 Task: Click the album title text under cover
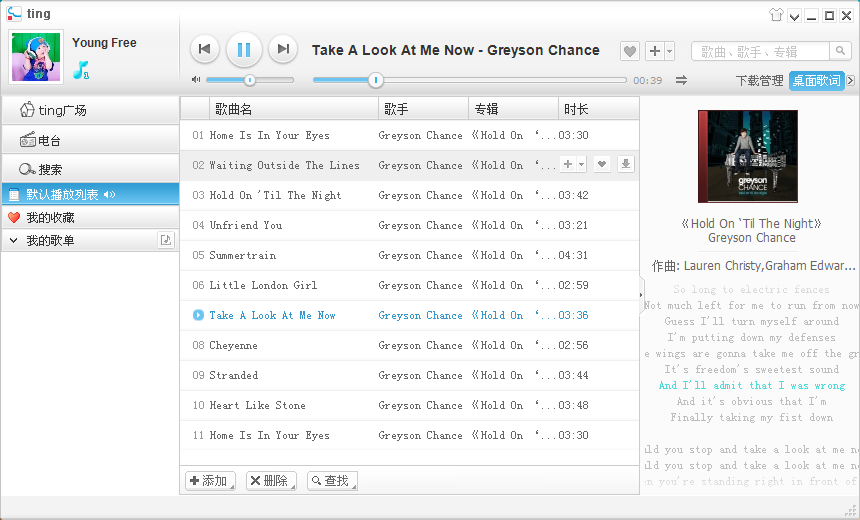click(x=751, y=223)
